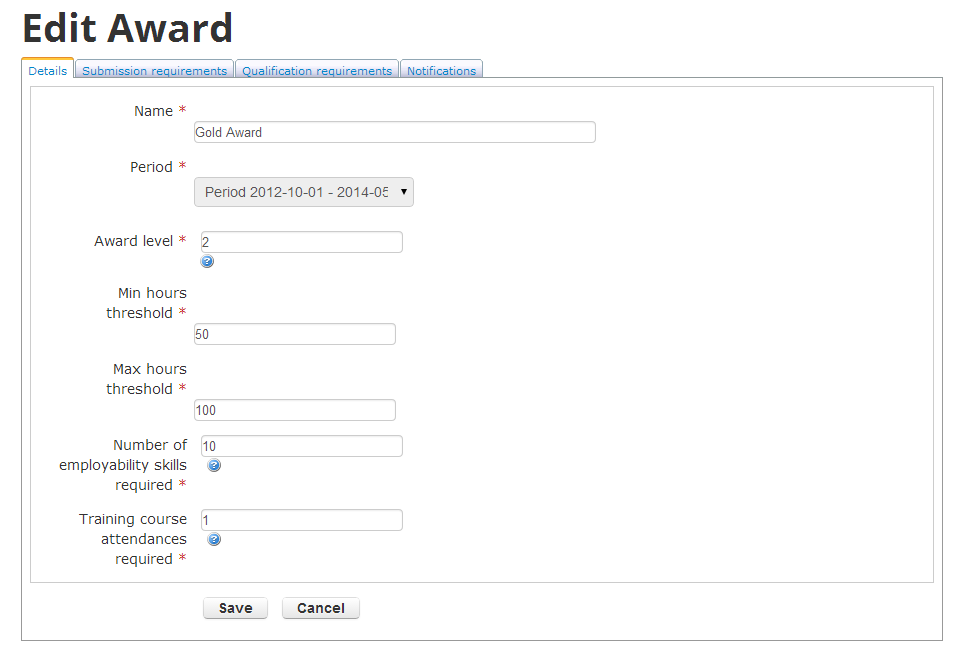Open Submission requirements tab

154,70
